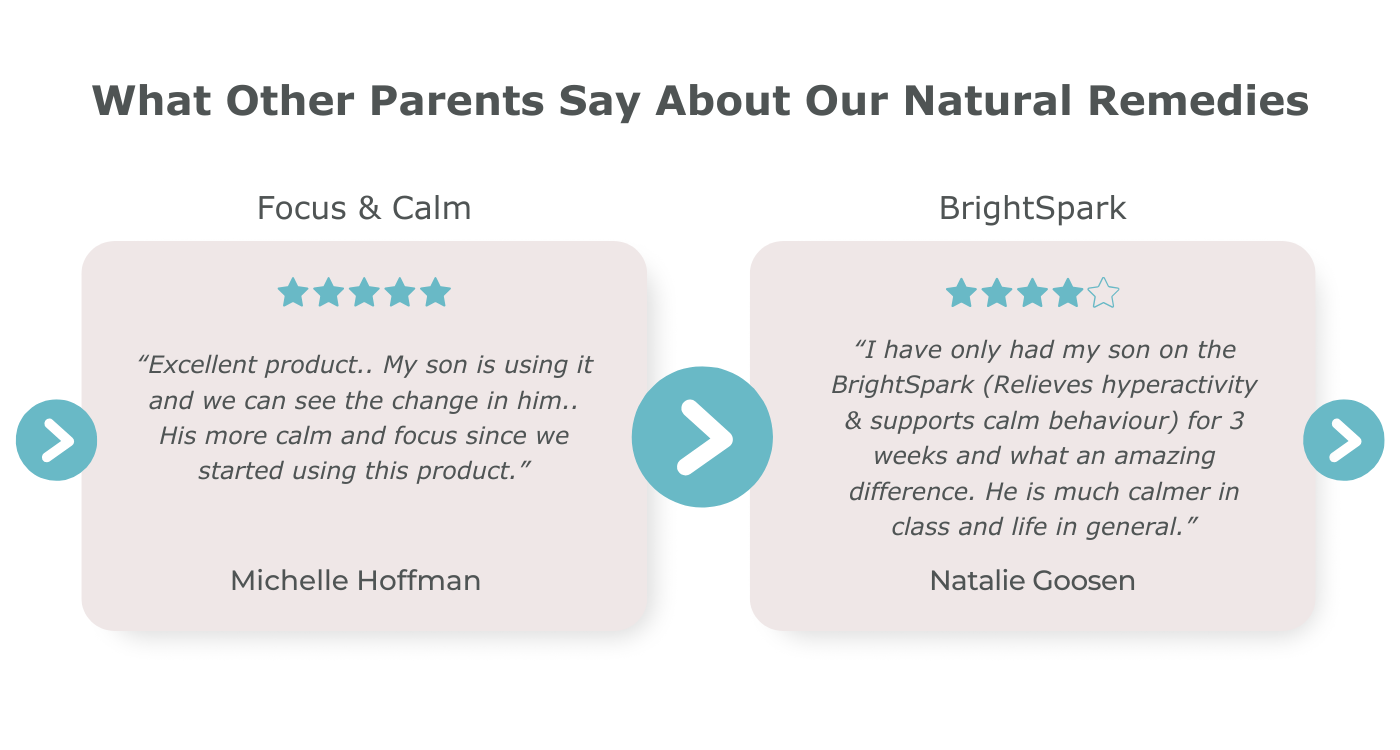Click reviewer name Natalie Goosen
The height and width of the screenshot is (750, 1400).
(x=1032, y=580)
